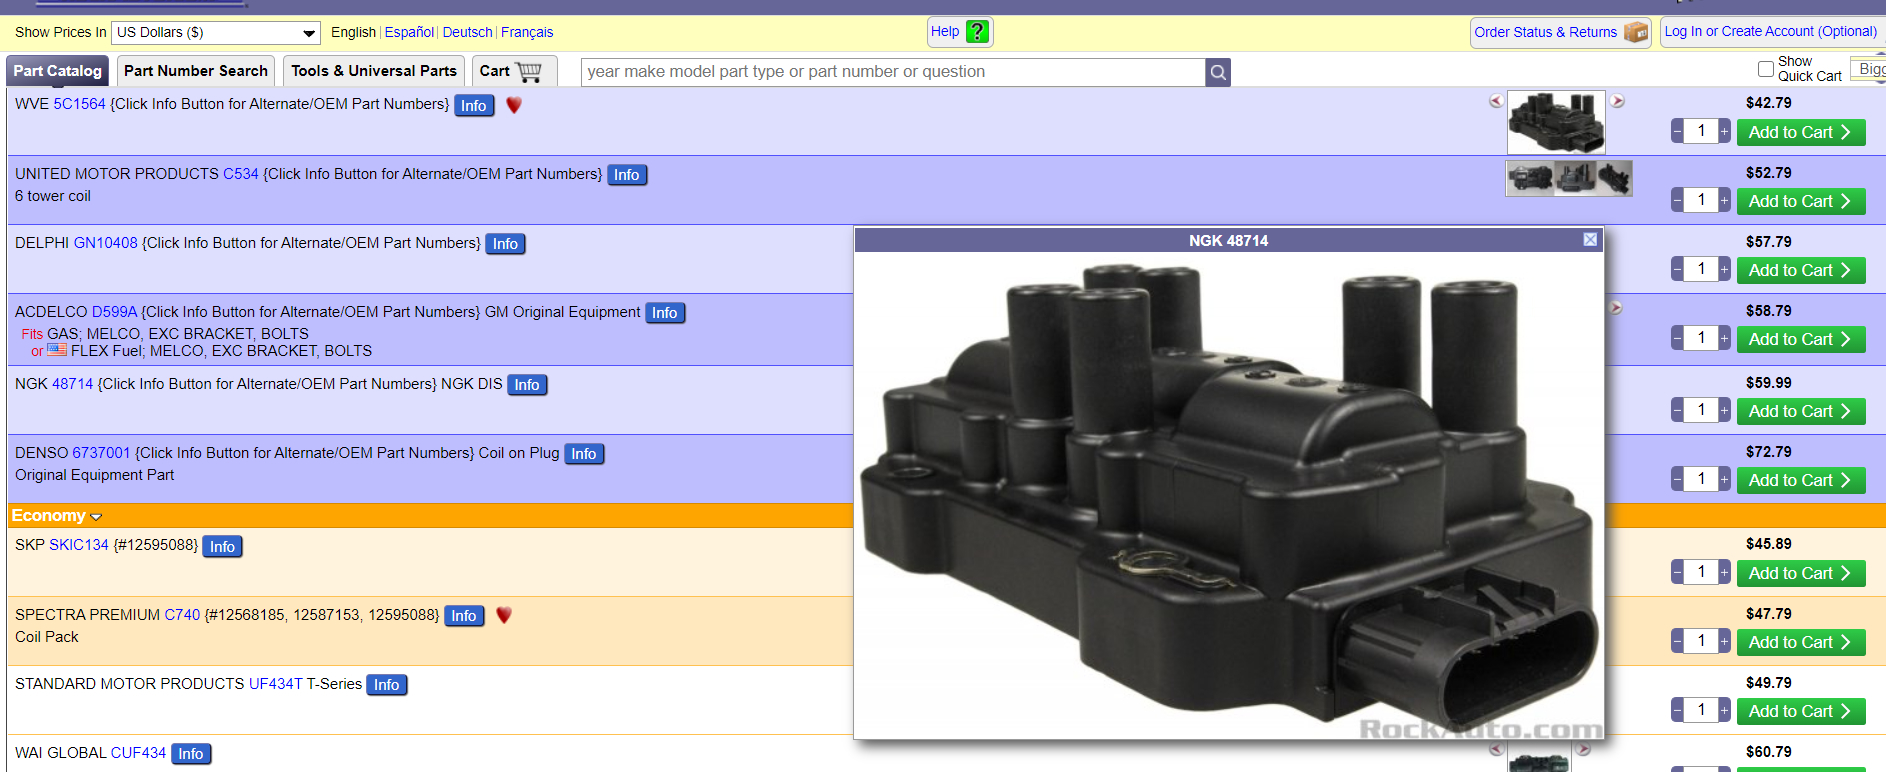Decrease quantity for the $57.79 Delphi coil
1886x772 pixels.
click(x=1677, y=269)
